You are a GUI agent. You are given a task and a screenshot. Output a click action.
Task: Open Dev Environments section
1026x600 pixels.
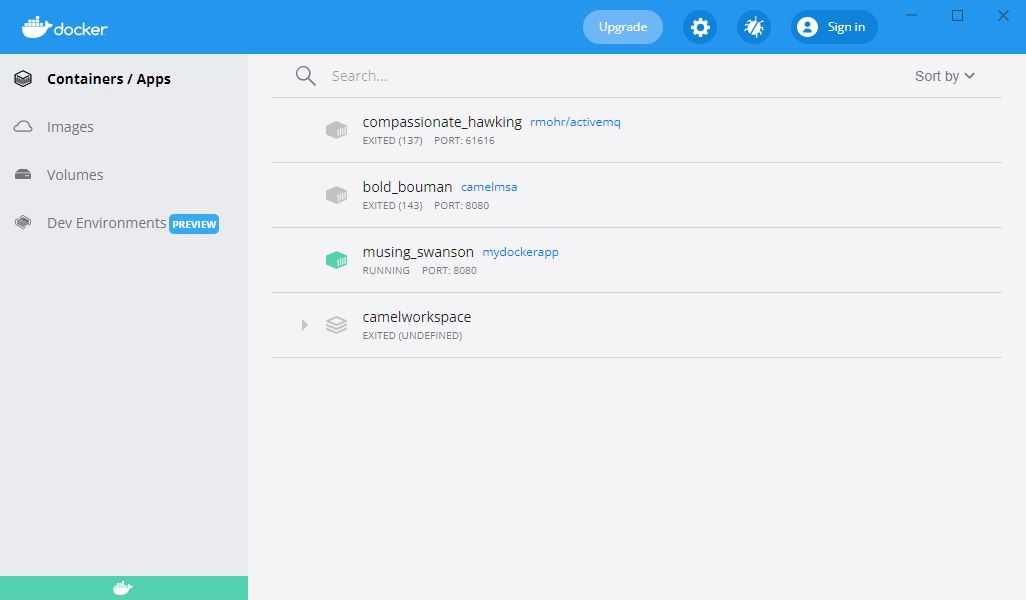click(x=107, y=223)
